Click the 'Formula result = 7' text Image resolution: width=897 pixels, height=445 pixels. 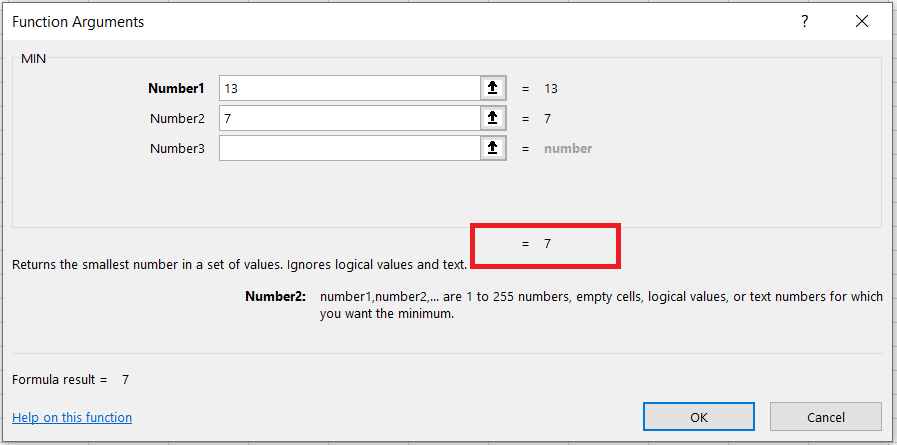coord(70,379)
